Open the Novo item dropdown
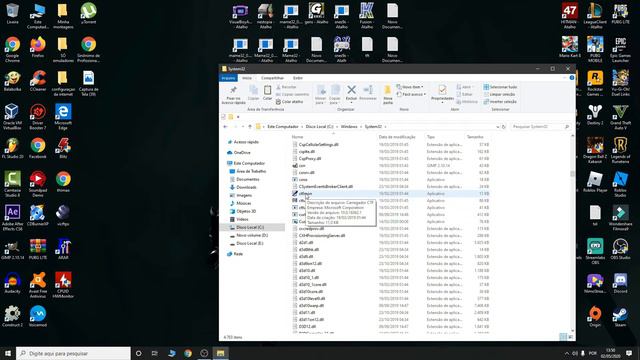The image size is (640, 360). tap(410, 87)
